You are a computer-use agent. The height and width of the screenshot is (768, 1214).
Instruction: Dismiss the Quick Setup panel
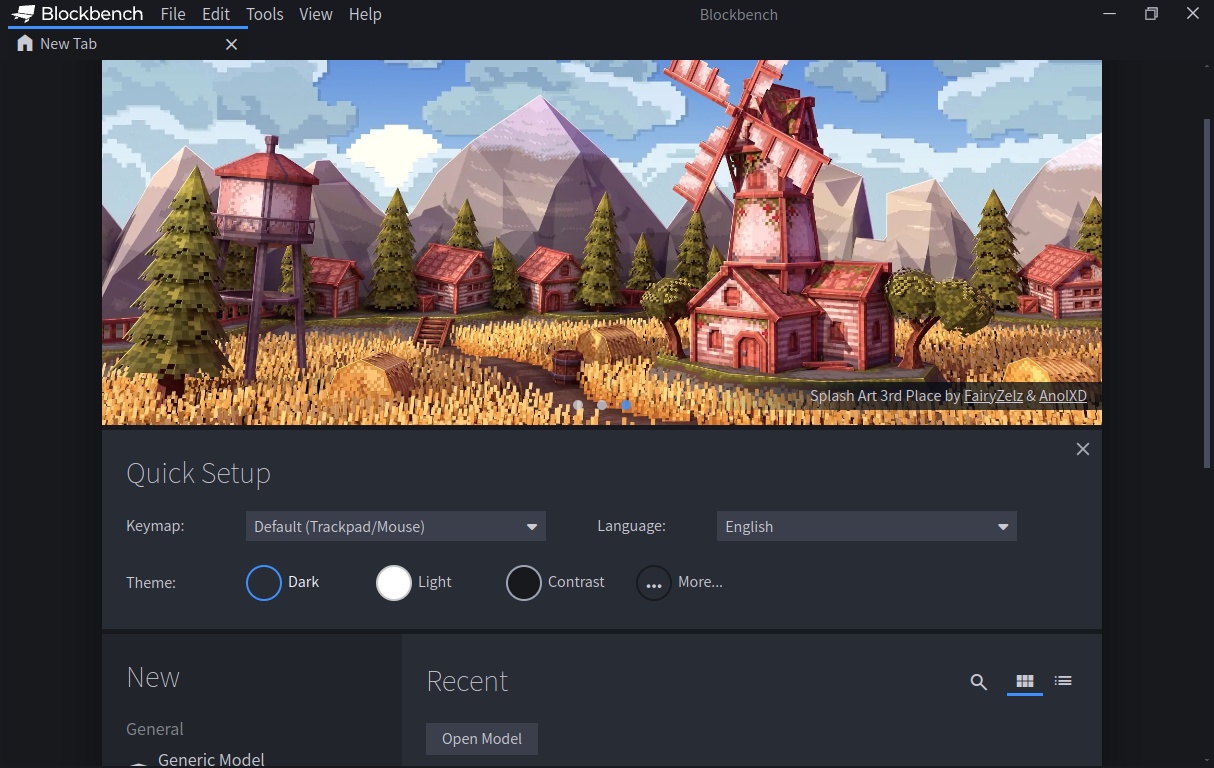click(1082, 449)
